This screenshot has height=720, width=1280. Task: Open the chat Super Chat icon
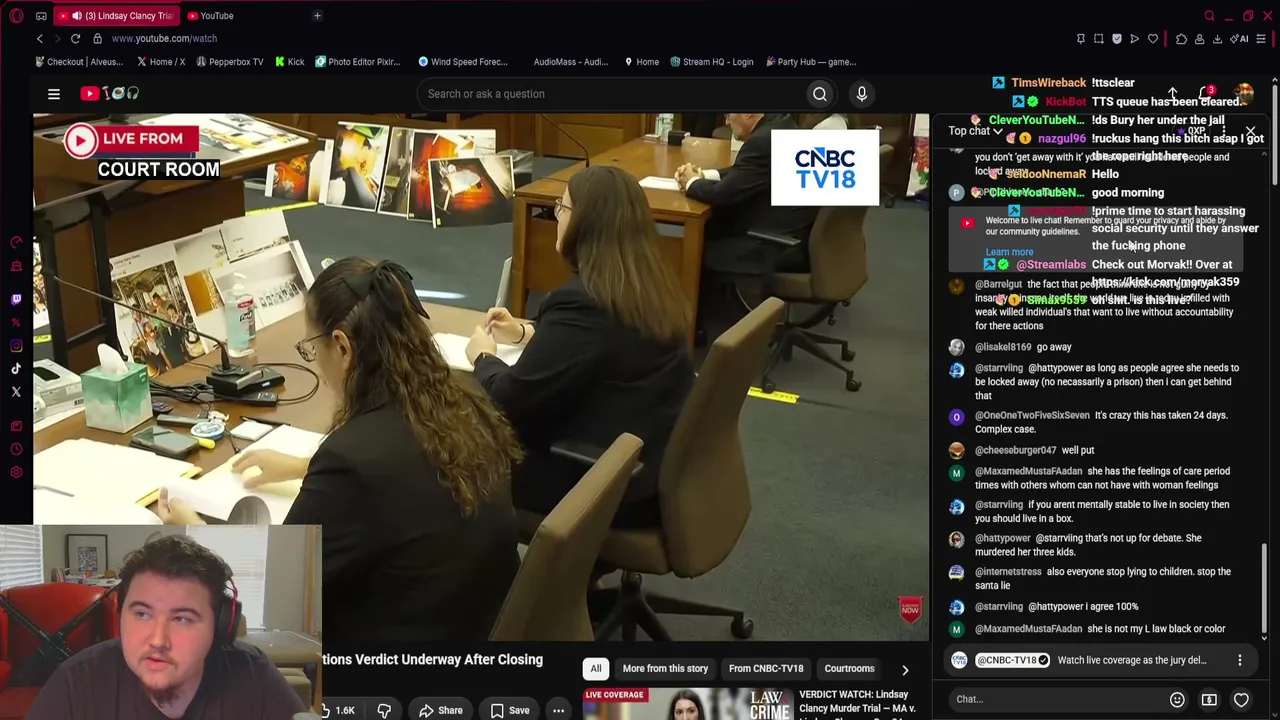coord(1209,700)
